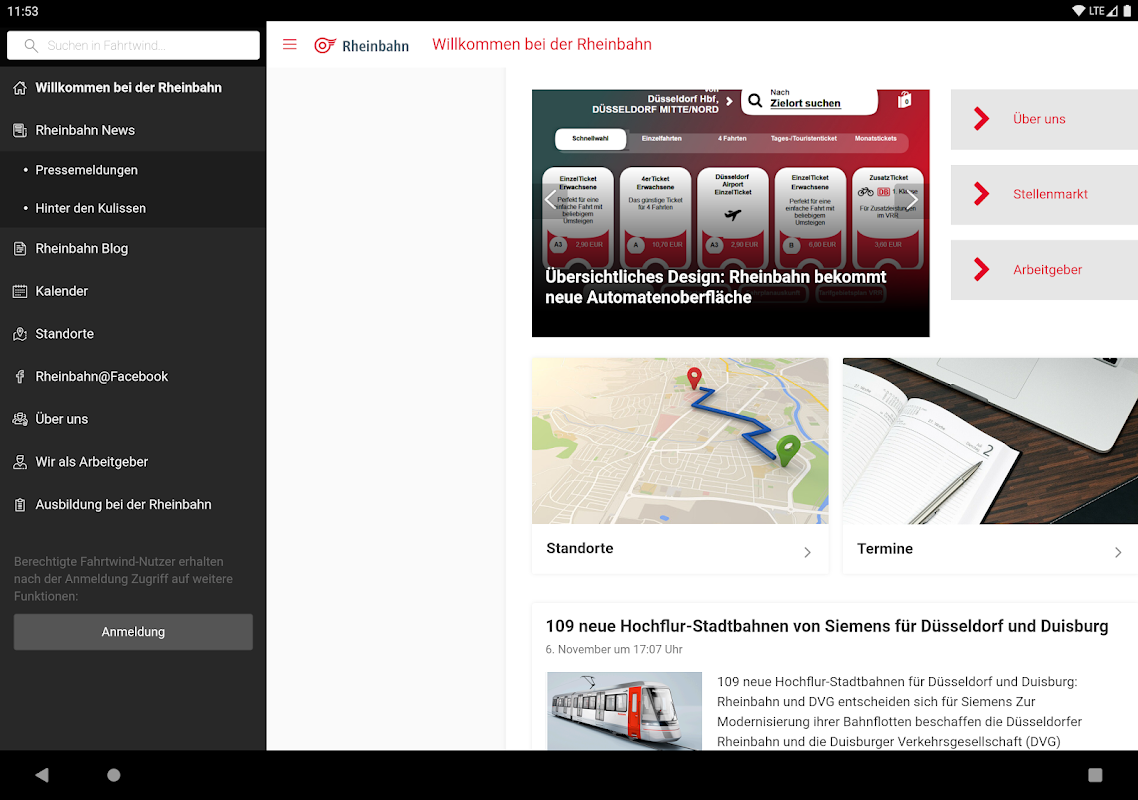This screenshot has width=1138, height=800.
Task: Tap the Android recent apps button
Action: 1095,775
